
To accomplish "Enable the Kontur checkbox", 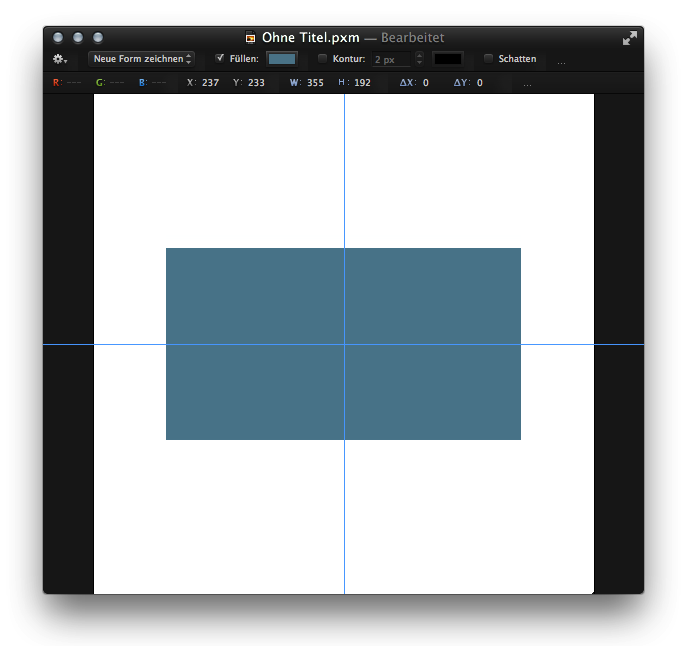I will click(x=322, y=58).
